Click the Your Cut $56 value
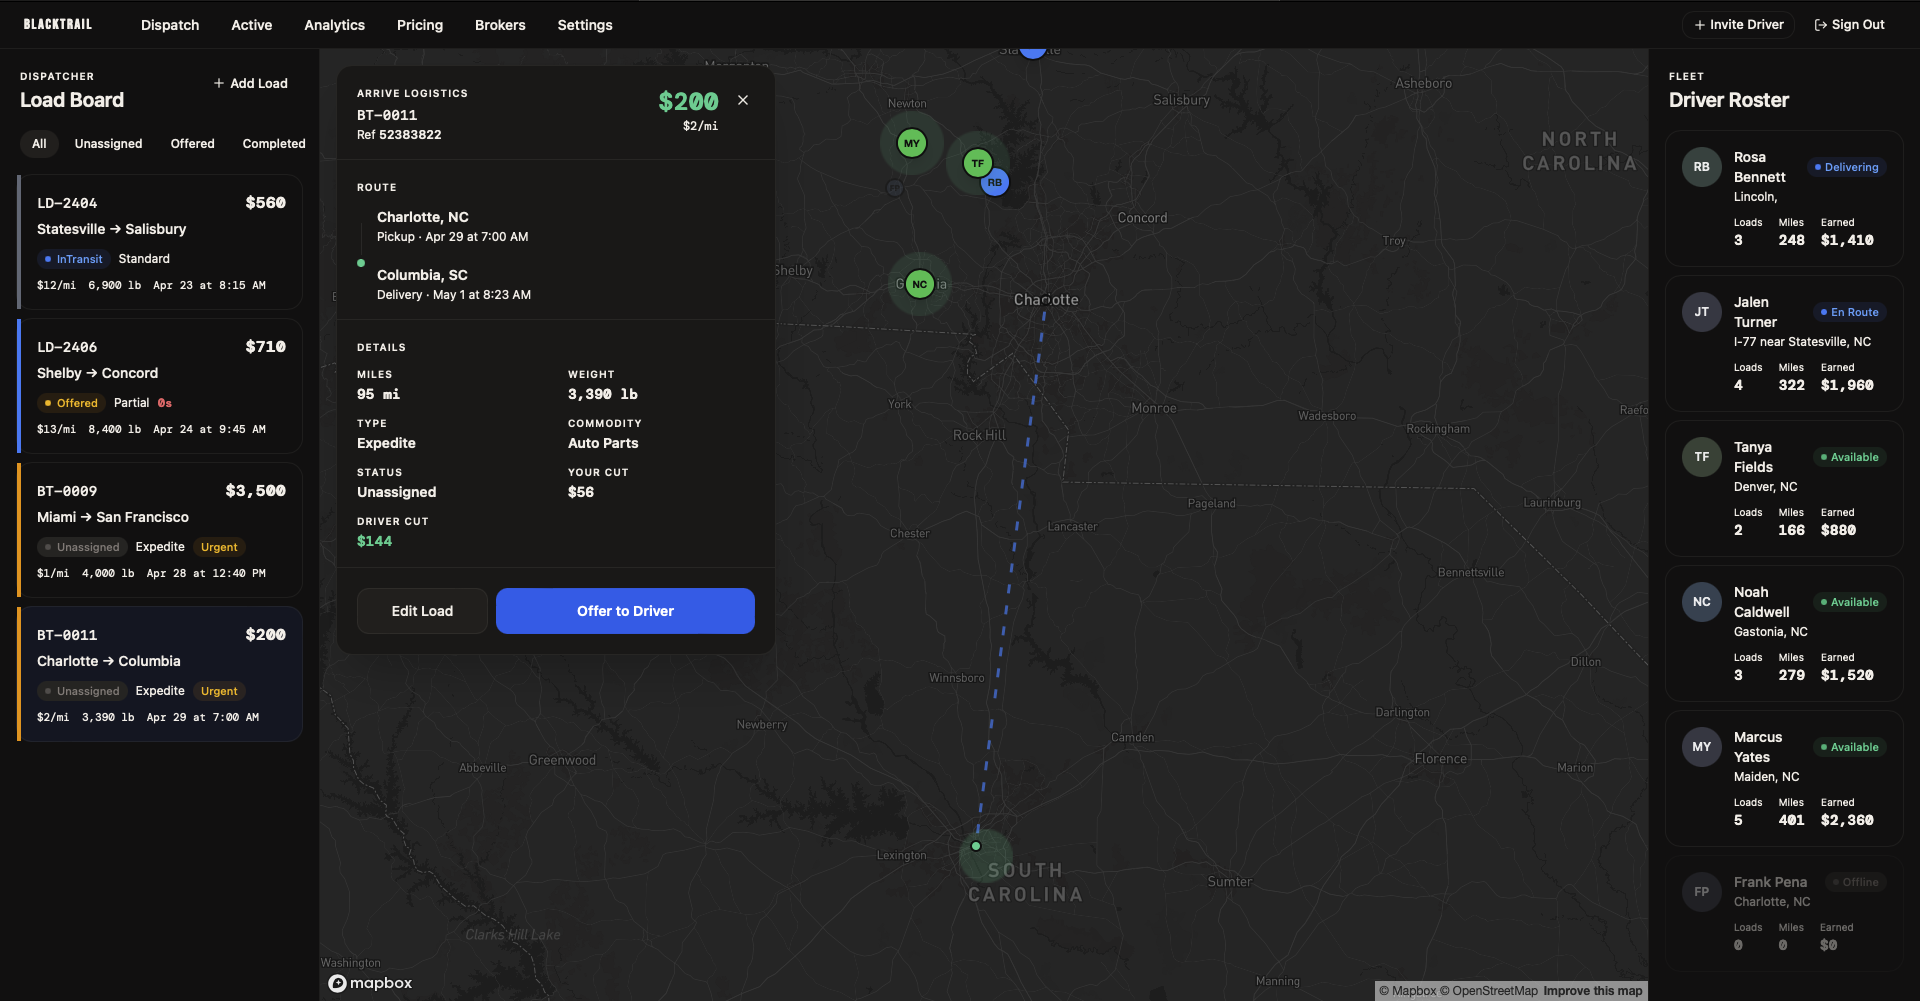 click(581, 492)
